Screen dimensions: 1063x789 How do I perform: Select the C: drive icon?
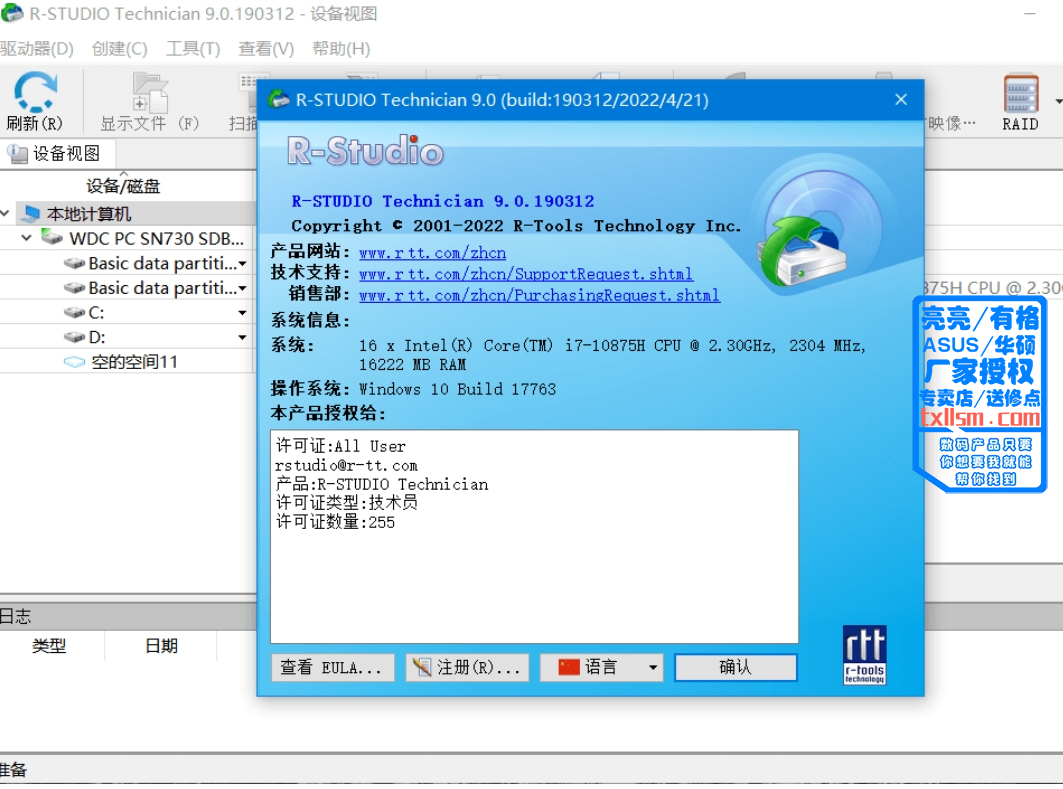[x=74, y=312]
